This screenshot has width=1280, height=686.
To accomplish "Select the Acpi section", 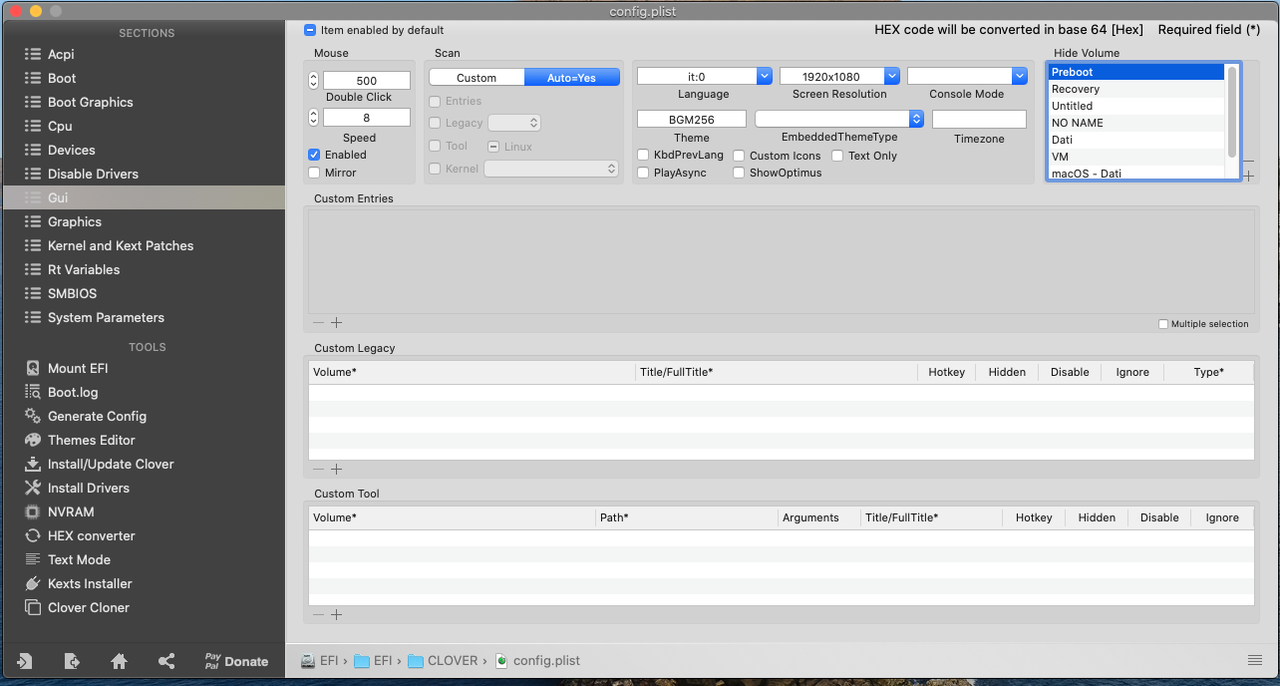I will pos(61,54).
